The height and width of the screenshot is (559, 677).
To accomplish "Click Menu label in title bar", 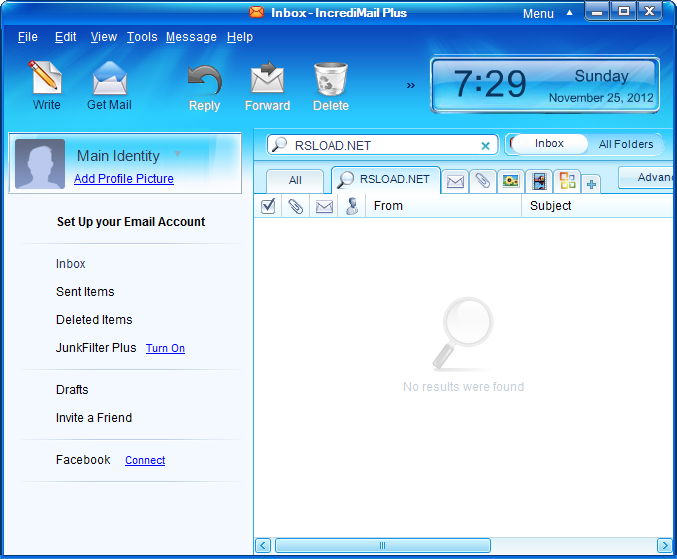I will [x=538, y=14].
